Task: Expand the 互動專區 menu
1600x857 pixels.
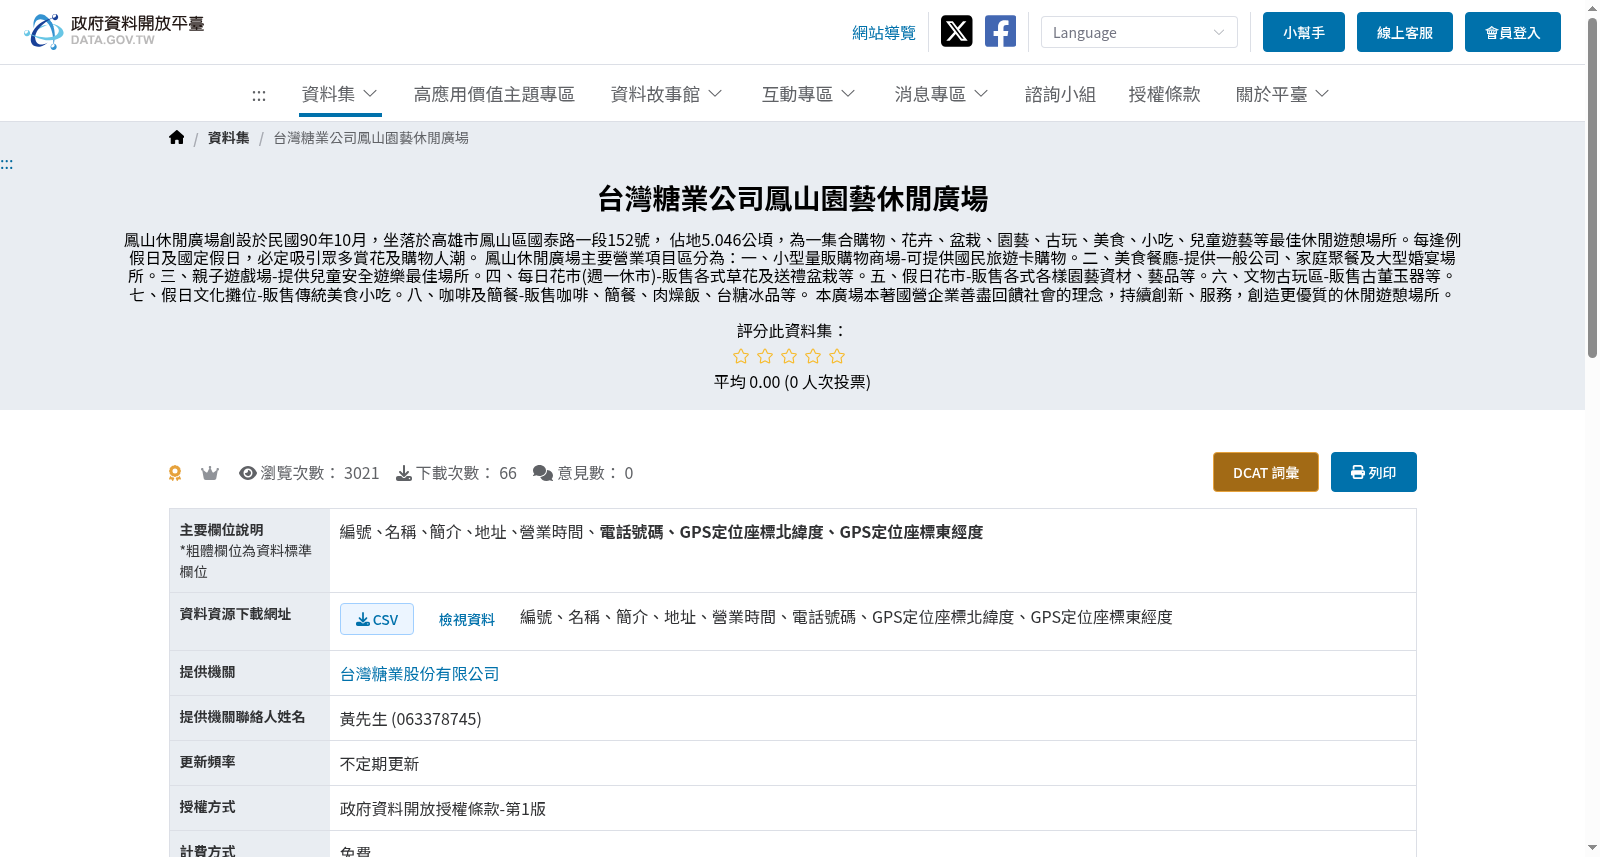Action: (x=808, y=94)
